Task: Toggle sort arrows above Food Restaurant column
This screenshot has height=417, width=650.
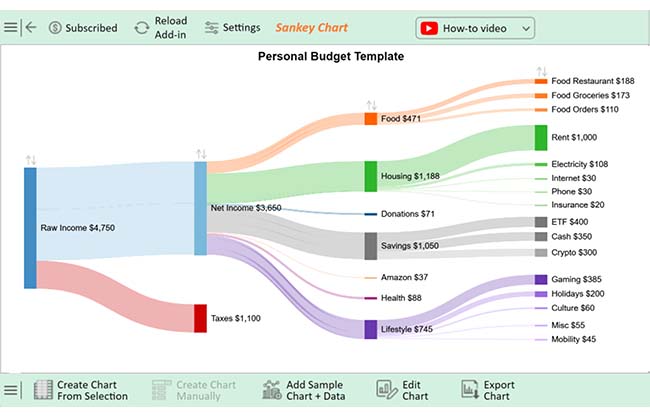Action: pyautogui.click(x=542, y=71)
